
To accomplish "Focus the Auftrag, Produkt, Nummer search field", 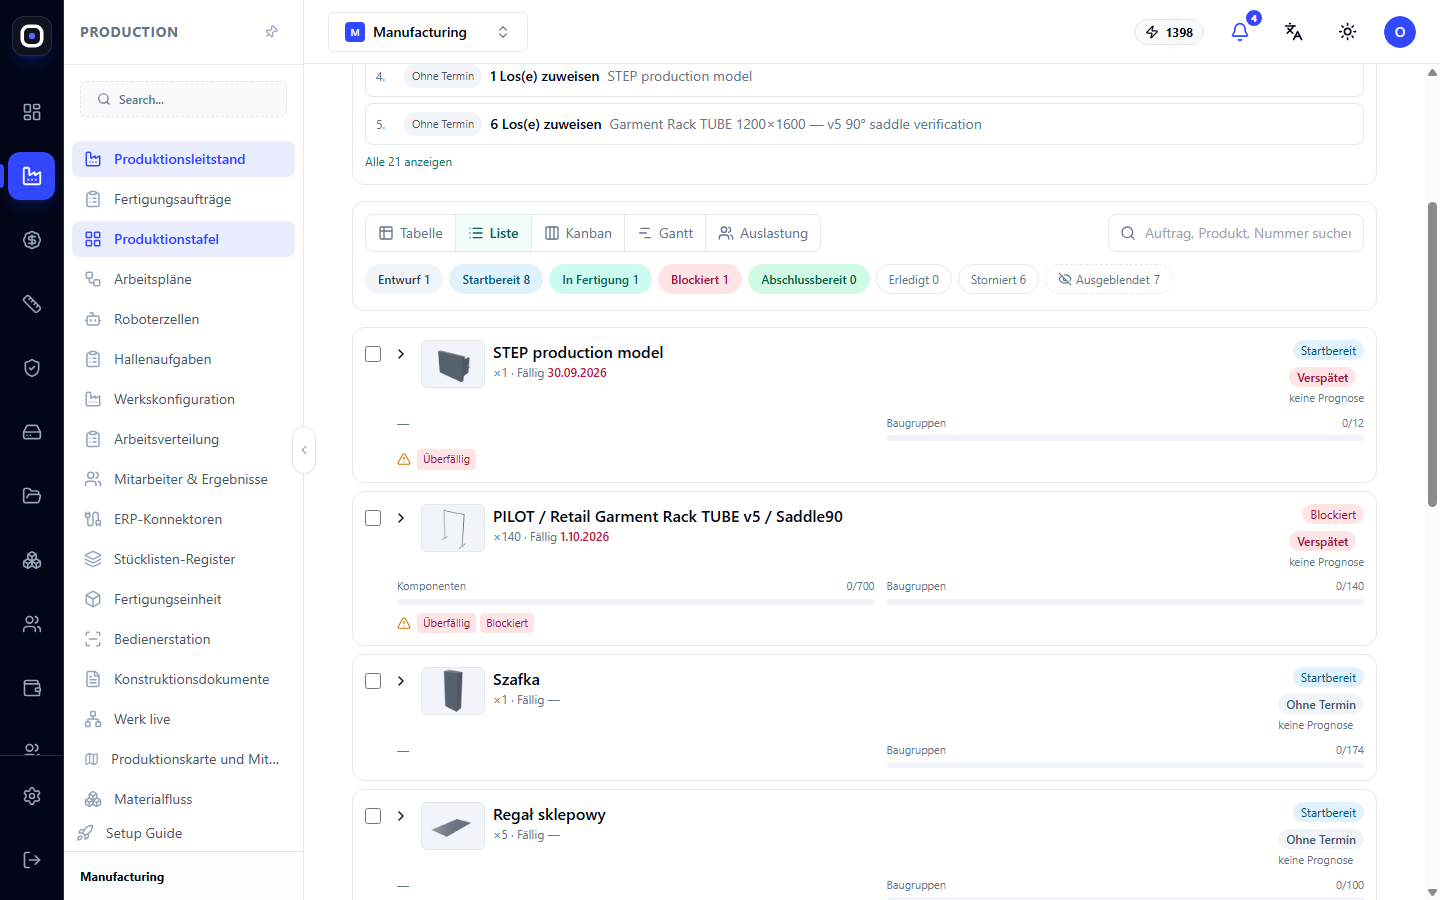I will 1236,233.
